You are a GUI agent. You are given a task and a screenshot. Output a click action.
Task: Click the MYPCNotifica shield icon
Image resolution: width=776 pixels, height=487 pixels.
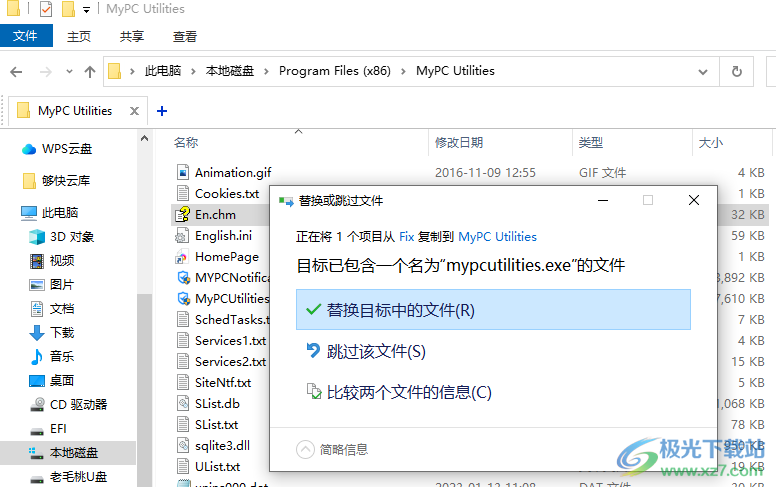tap(184, 278)
